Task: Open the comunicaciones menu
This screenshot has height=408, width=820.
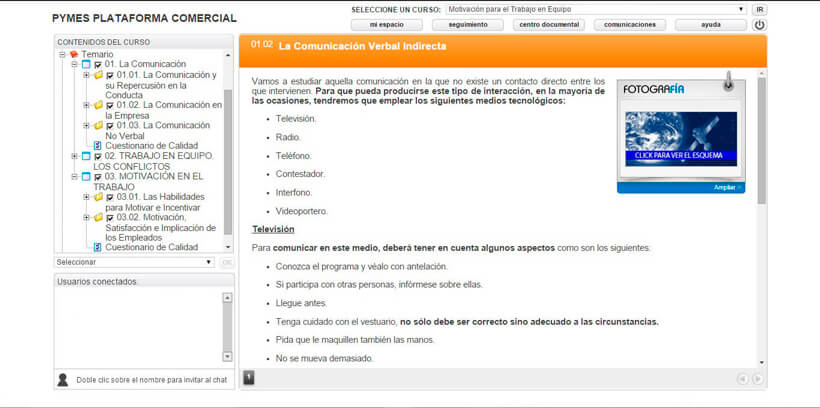Action: [630, 25]
